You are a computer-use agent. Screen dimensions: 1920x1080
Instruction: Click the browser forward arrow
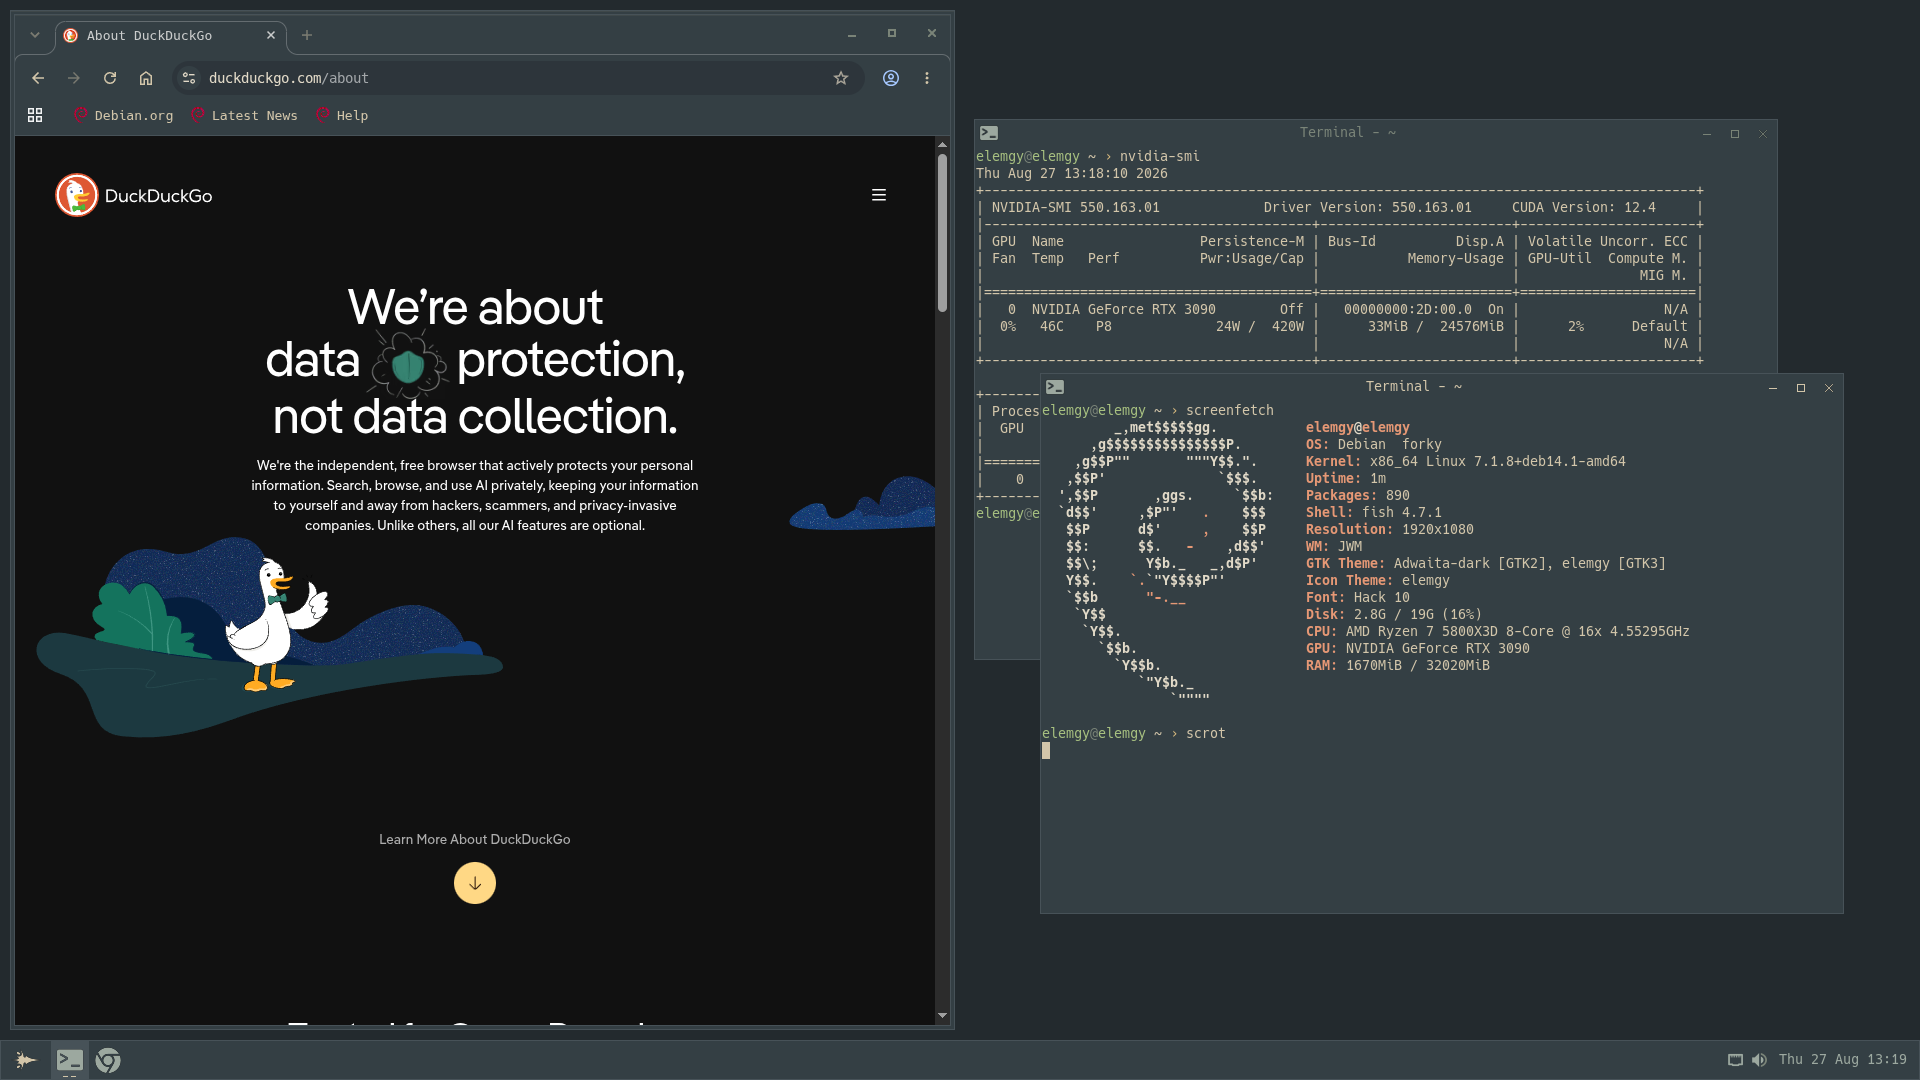click(x=74, y=78)
